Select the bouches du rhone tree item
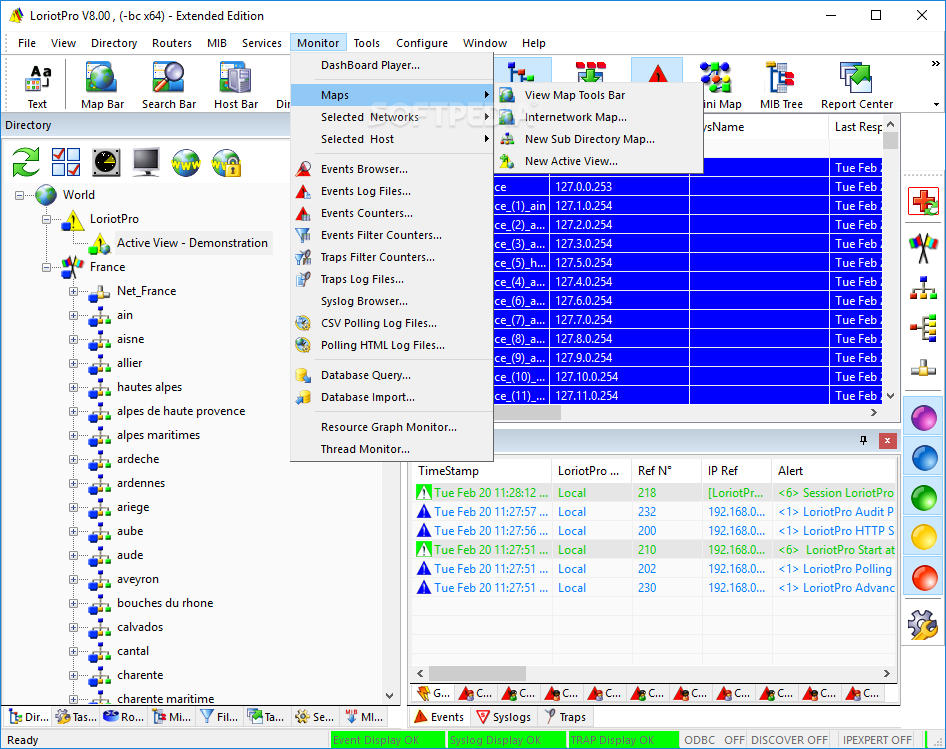The height and width of the screenshot is (749, 946). (165, 603)
